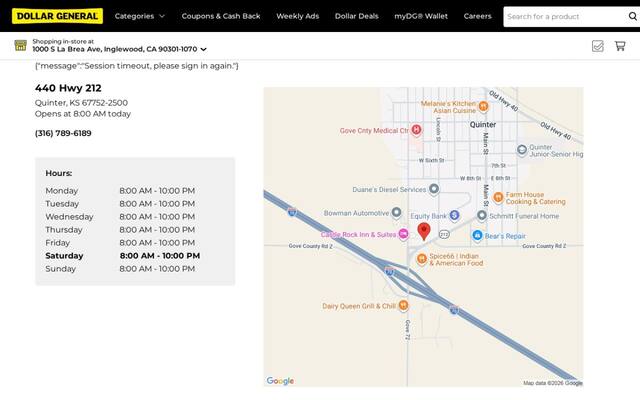The width and height of the screenshot is (640, 400).
Task: Select Equity Bank map marker
Action: coord(454,215)
